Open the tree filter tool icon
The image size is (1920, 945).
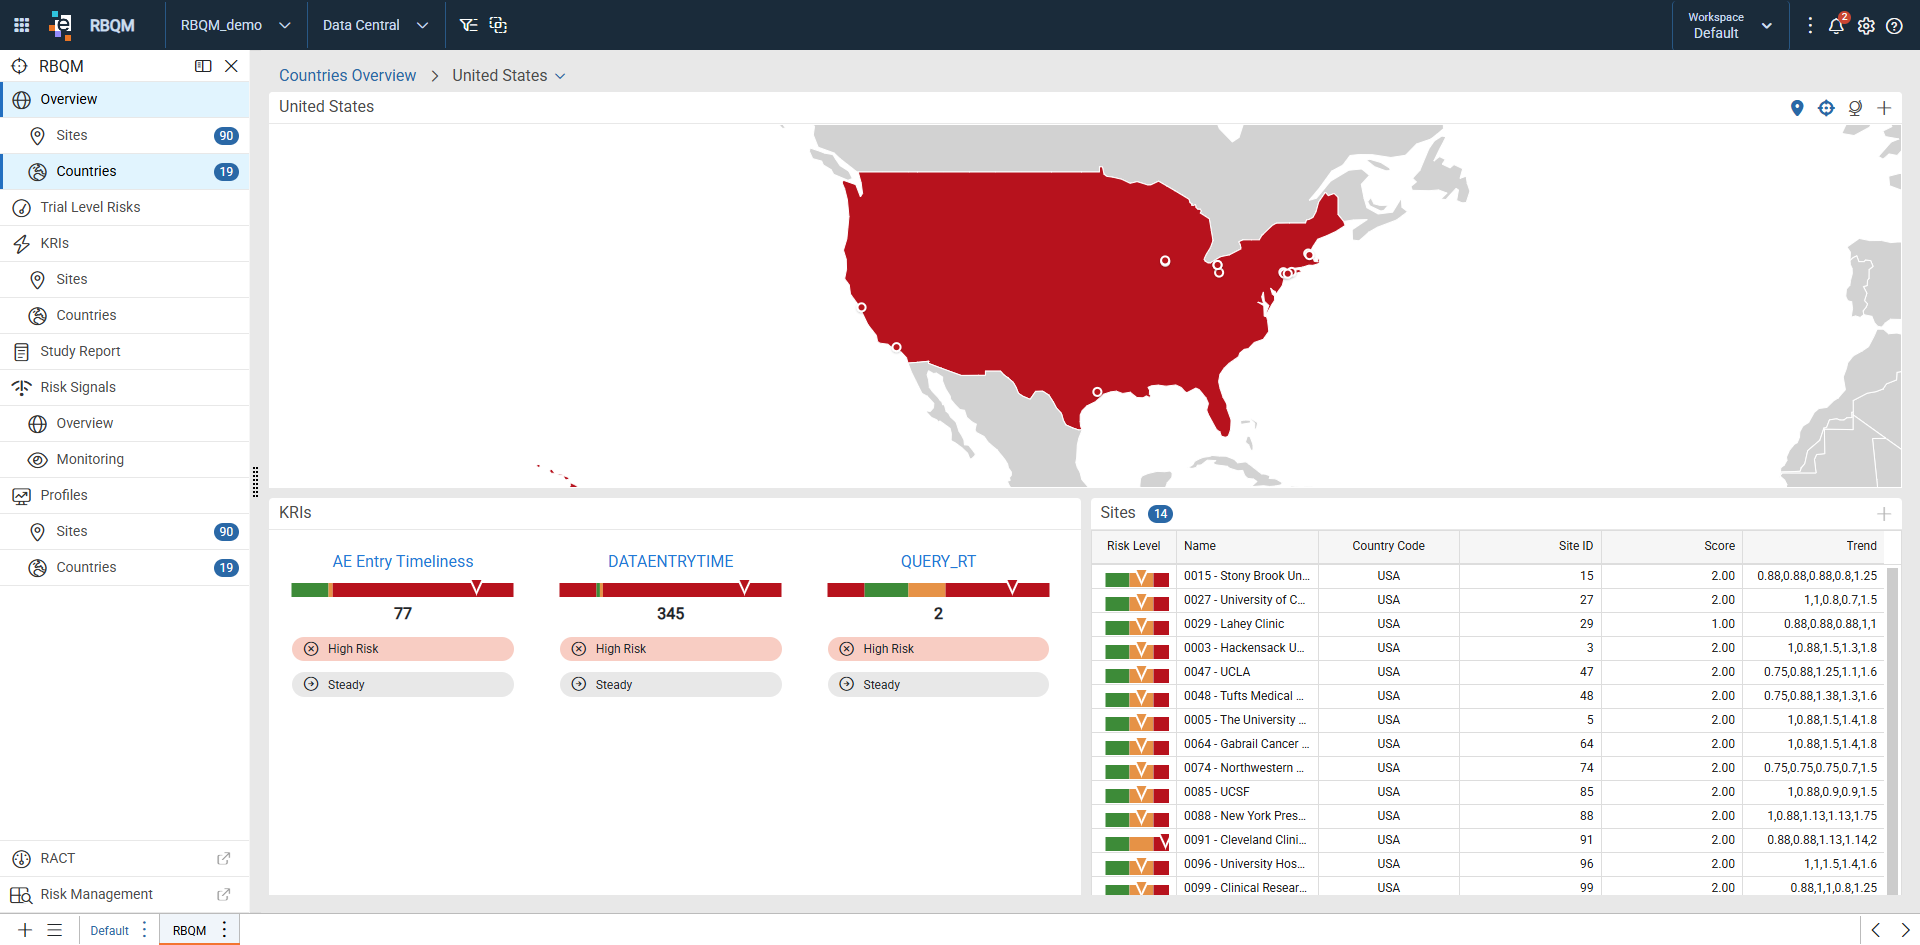468,25
